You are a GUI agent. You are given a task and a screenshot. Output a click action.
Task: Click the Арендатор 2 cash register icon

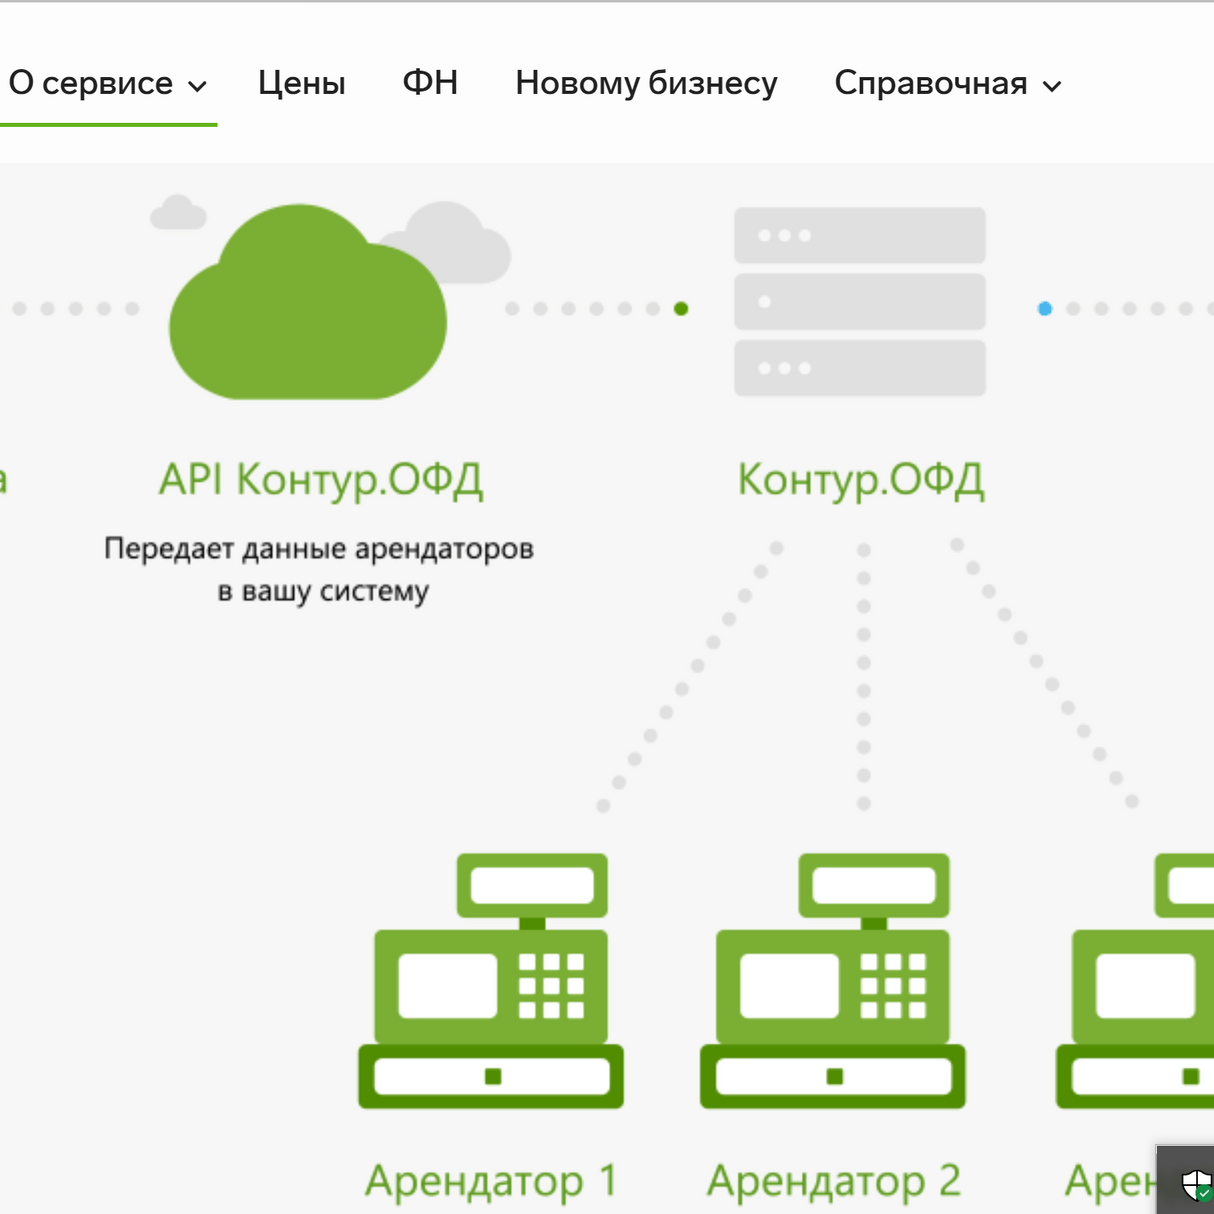[x=833, y=981]
